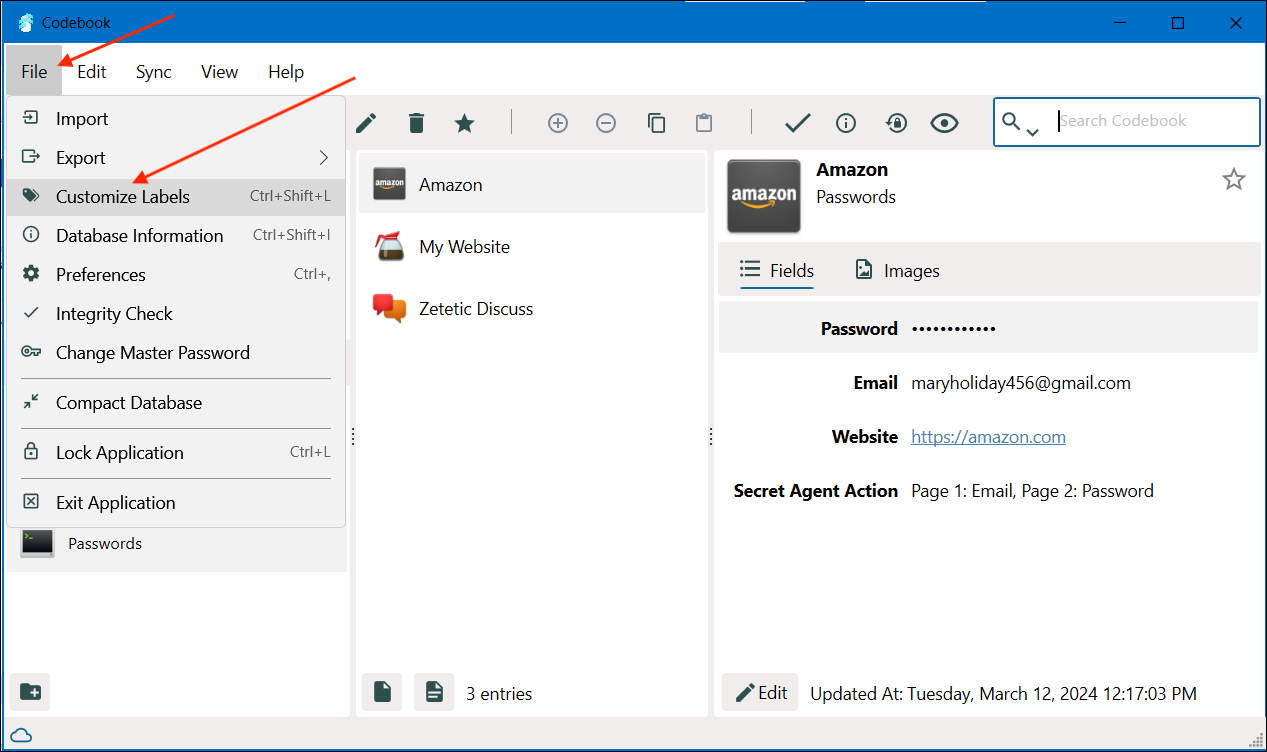Expand the Export submenu
Screen dimensions: 1267x752
pos(176,157)
